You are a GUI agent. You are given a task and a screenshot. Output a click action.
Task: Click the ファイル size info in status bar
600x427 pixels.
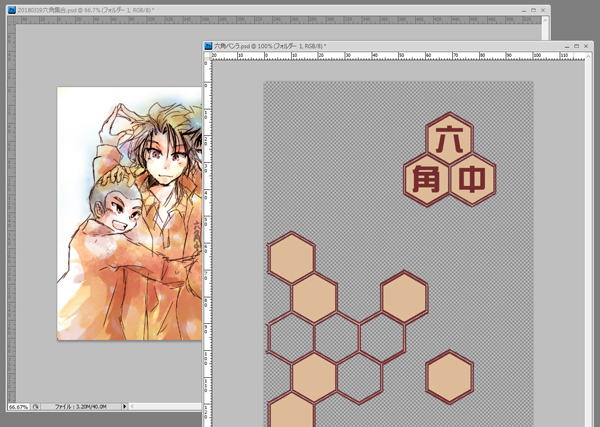[82, 407]
